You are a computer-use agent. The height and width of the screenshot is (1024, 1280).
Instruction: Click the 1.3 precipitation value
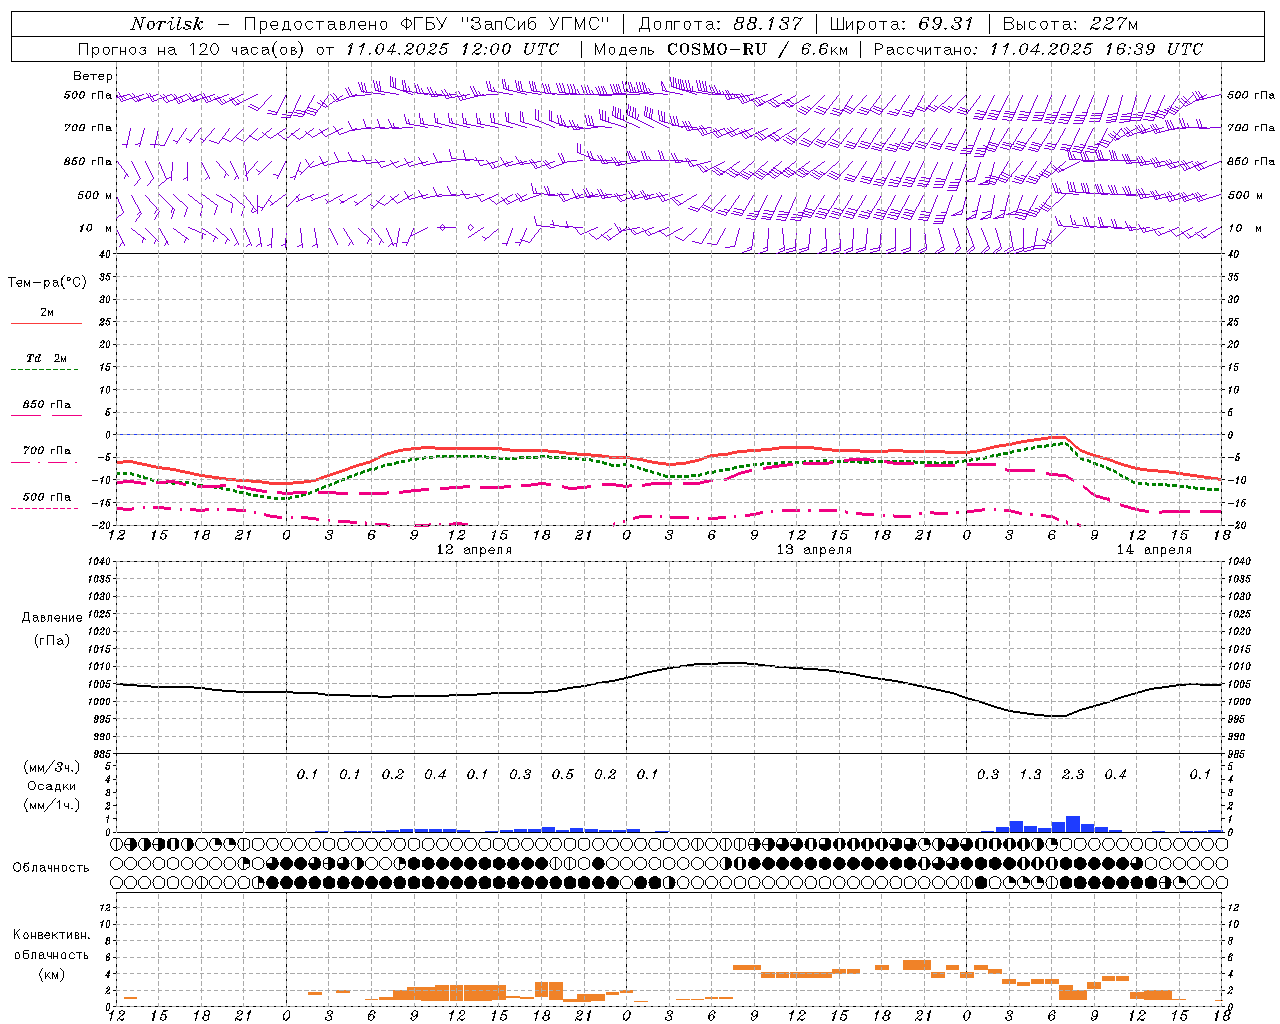(x=1030, y=774)
